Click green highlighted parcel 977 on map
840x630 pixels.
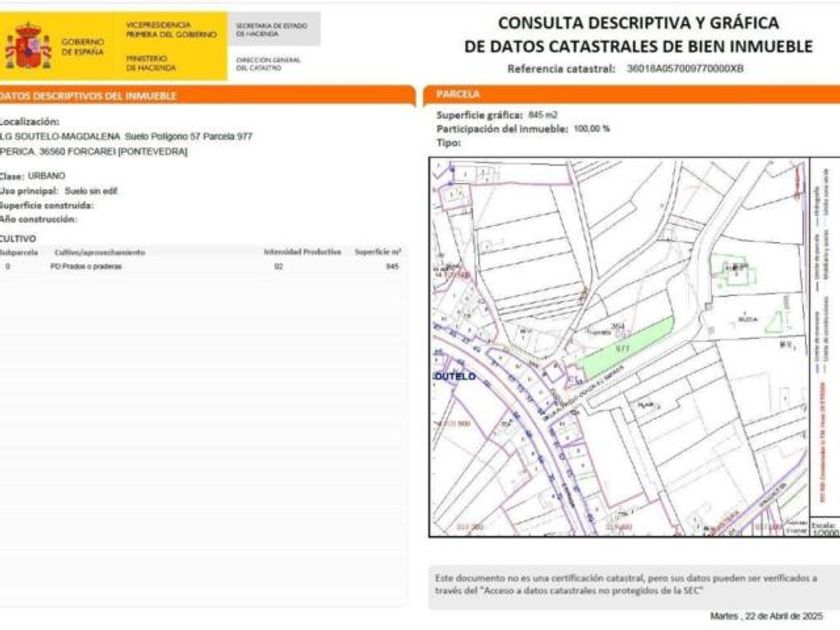[627, 348]
